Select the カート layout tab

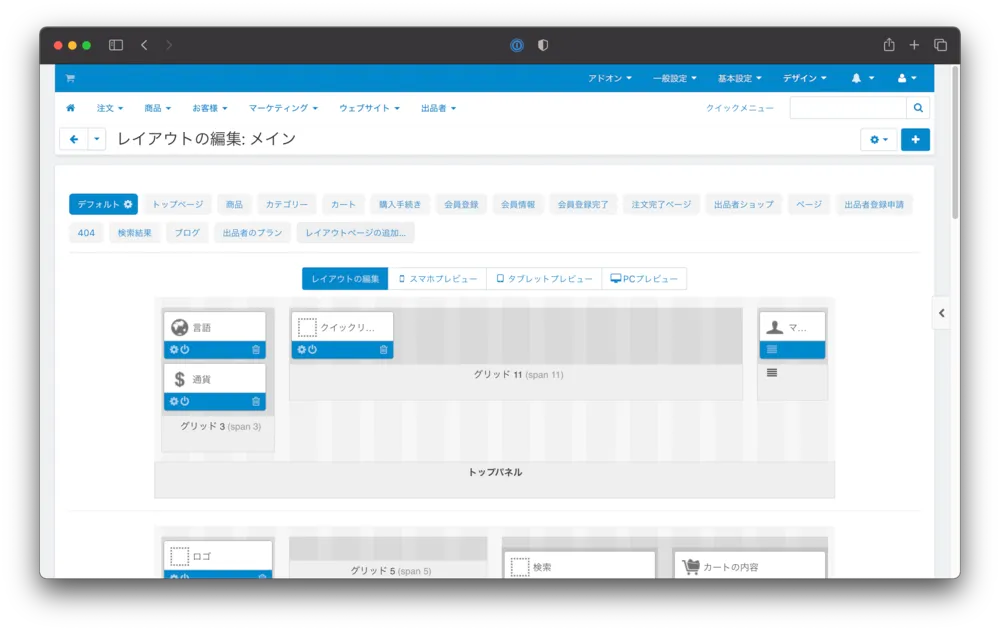click(x=343, y=204)
